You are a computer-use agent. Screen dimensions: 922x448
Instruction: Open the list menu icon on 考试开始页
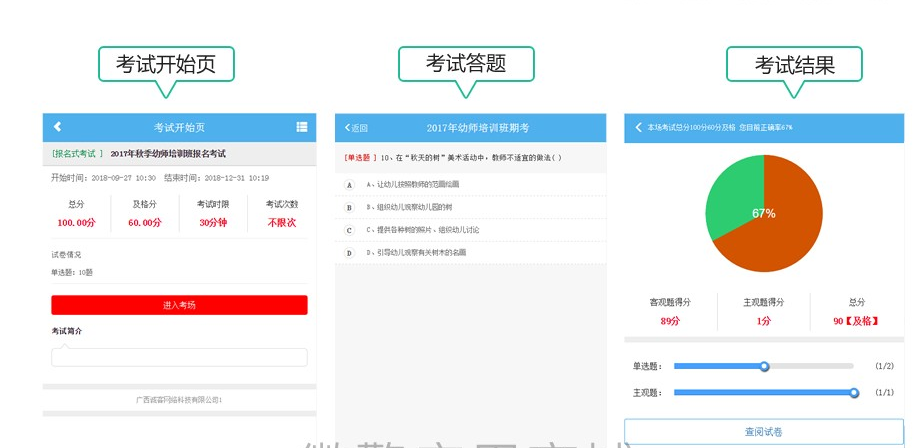(301, 127)
